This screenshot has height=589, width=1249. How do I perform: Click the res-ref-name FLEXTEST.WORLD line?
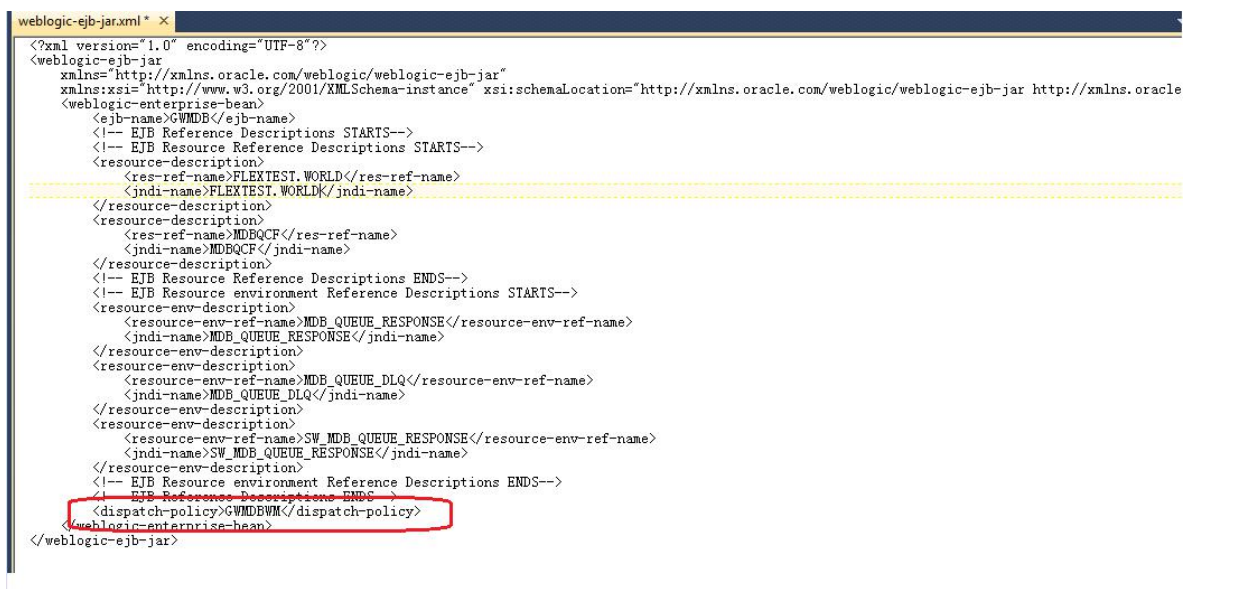pos(292,176)
